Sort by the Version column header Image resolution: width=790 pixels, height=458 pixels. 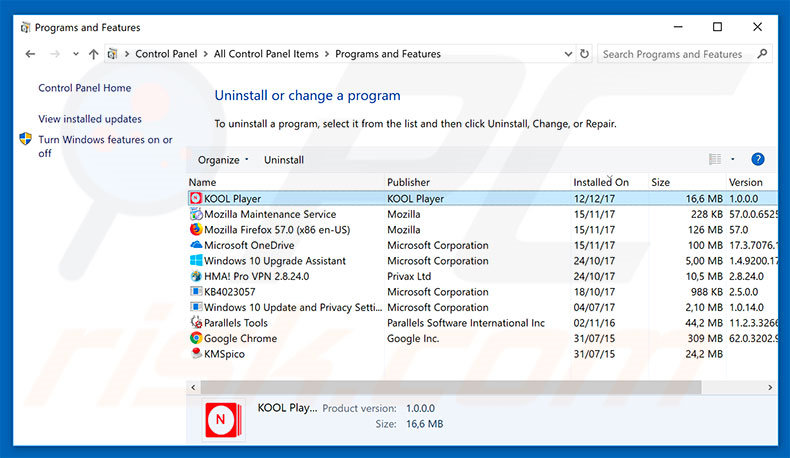(752, 182)
